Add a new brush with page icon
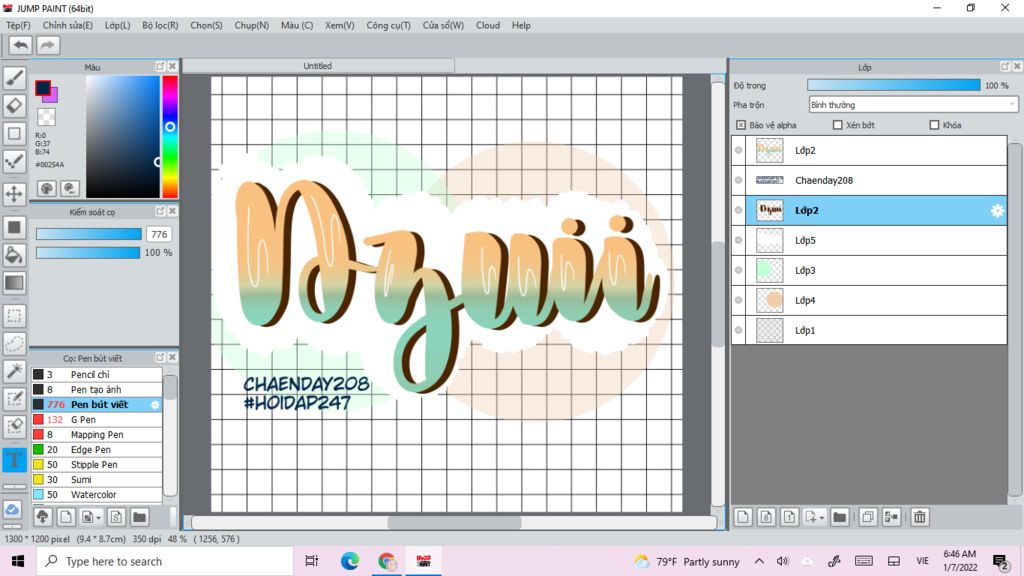Image resolution: width=1024 pixels, height=576 pixels. (x=65, y=517)
